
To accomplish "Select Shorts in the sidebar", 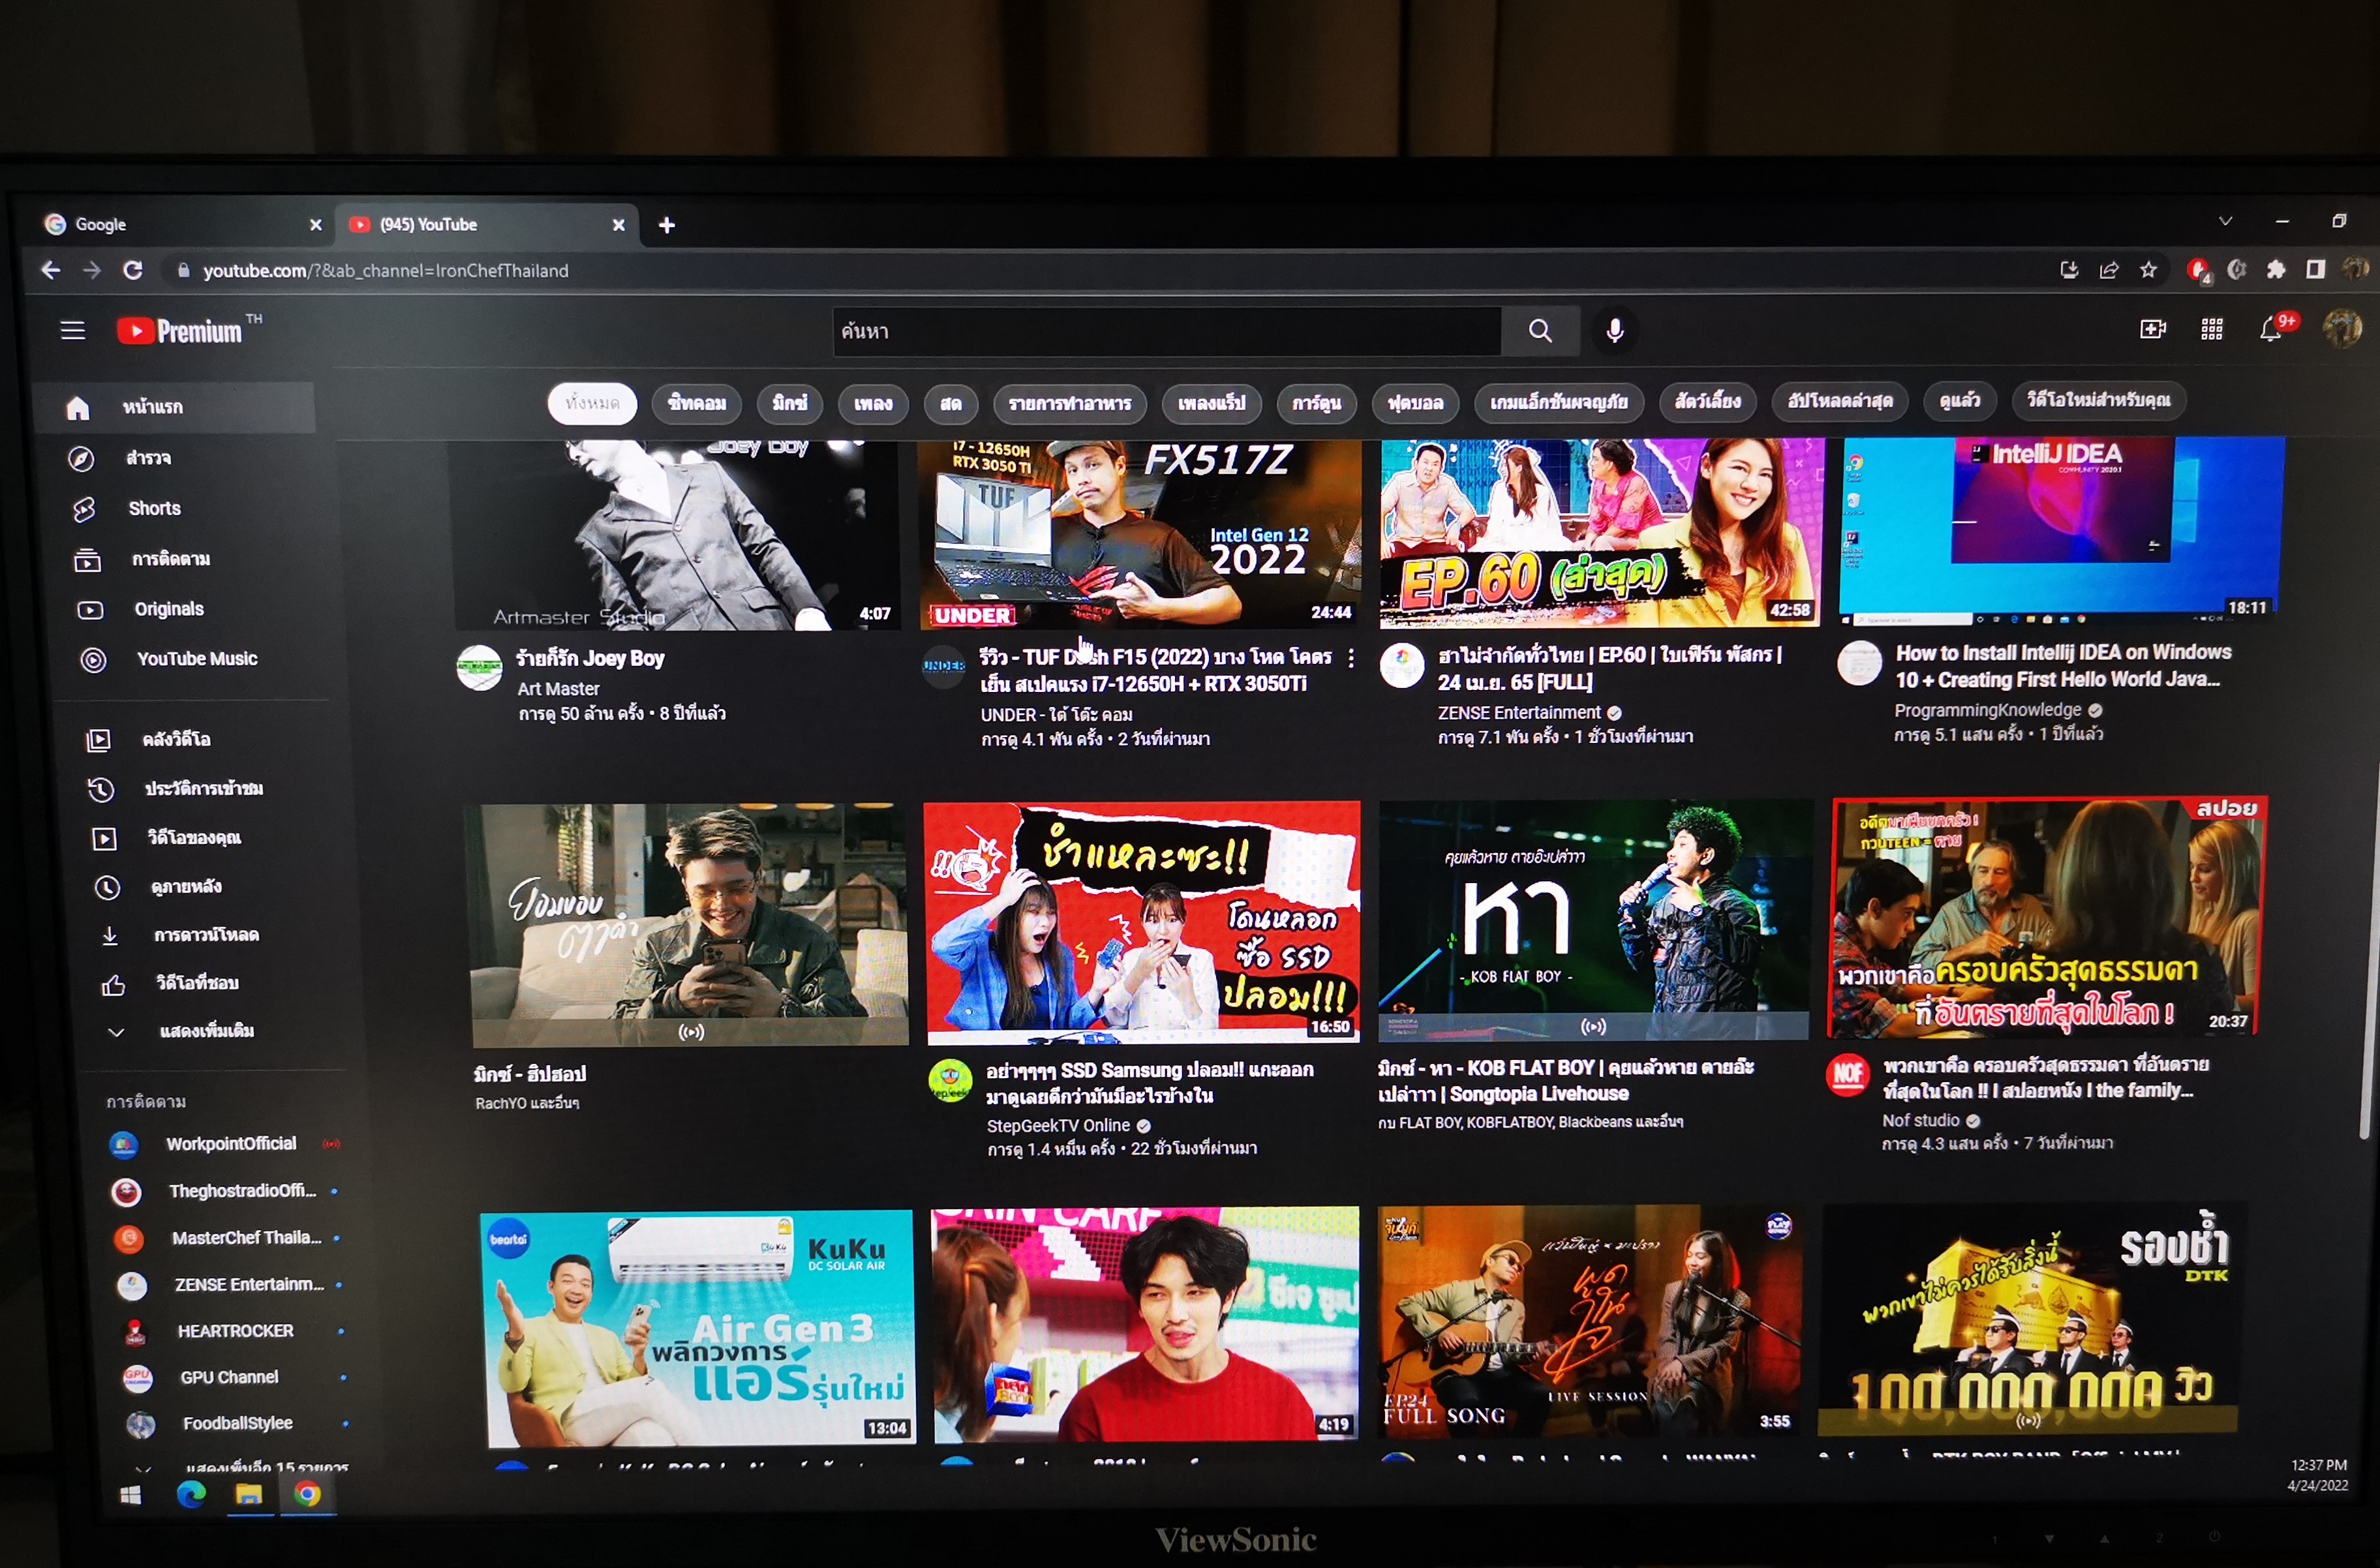I will click(154, 508).
